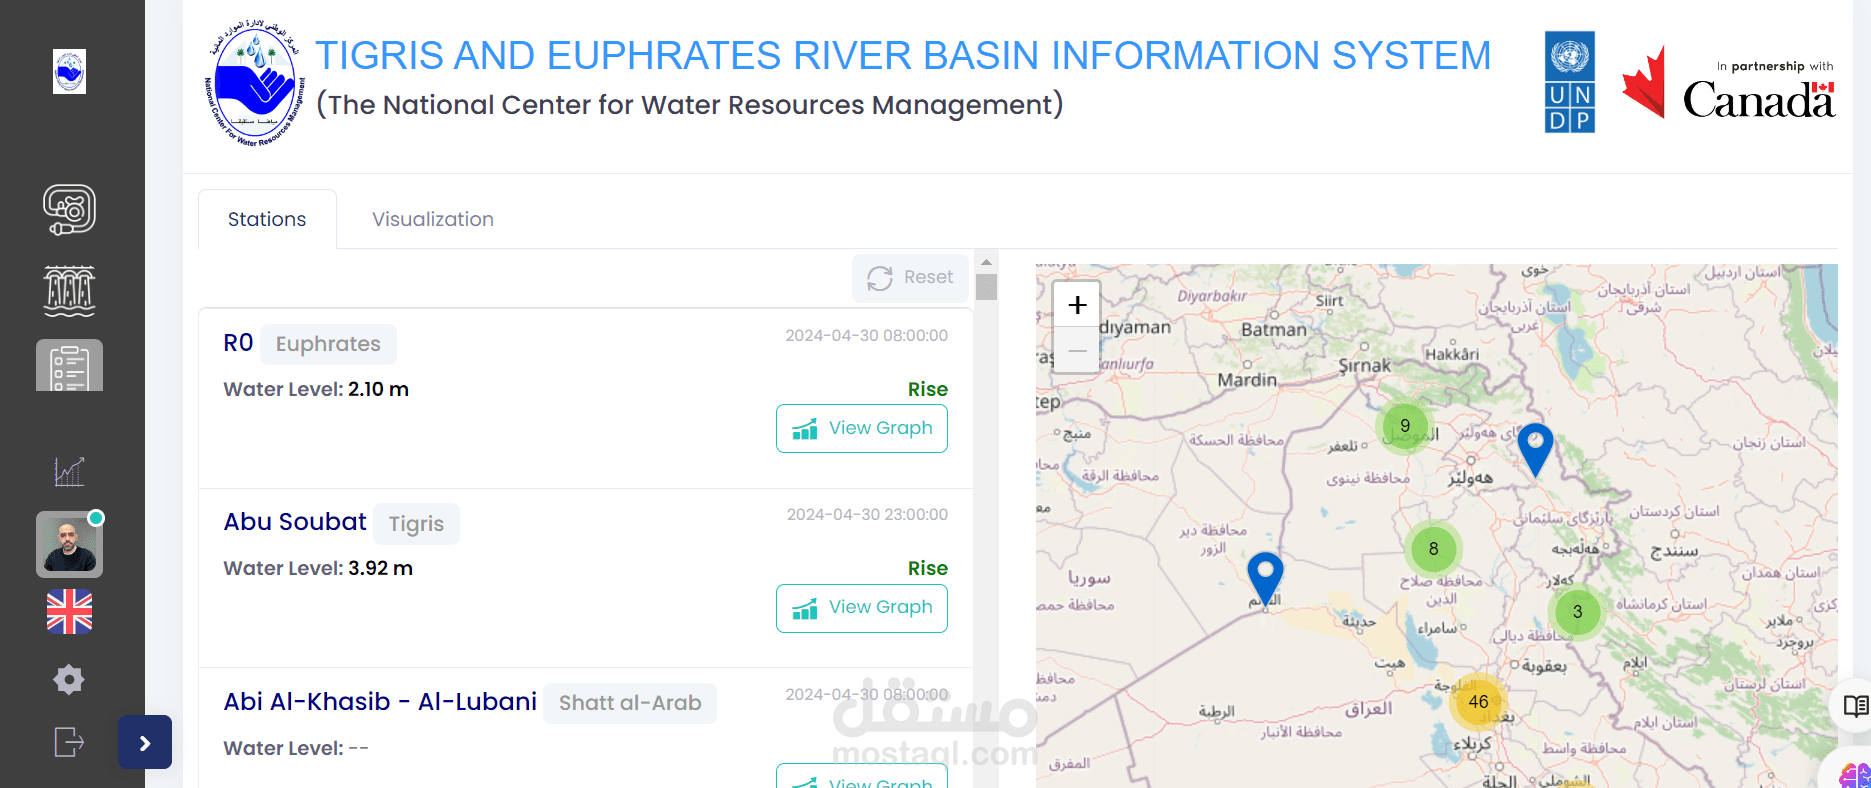Click the Rise status for R0
The image size is (1871, 788).
click(x=928, y=389)
